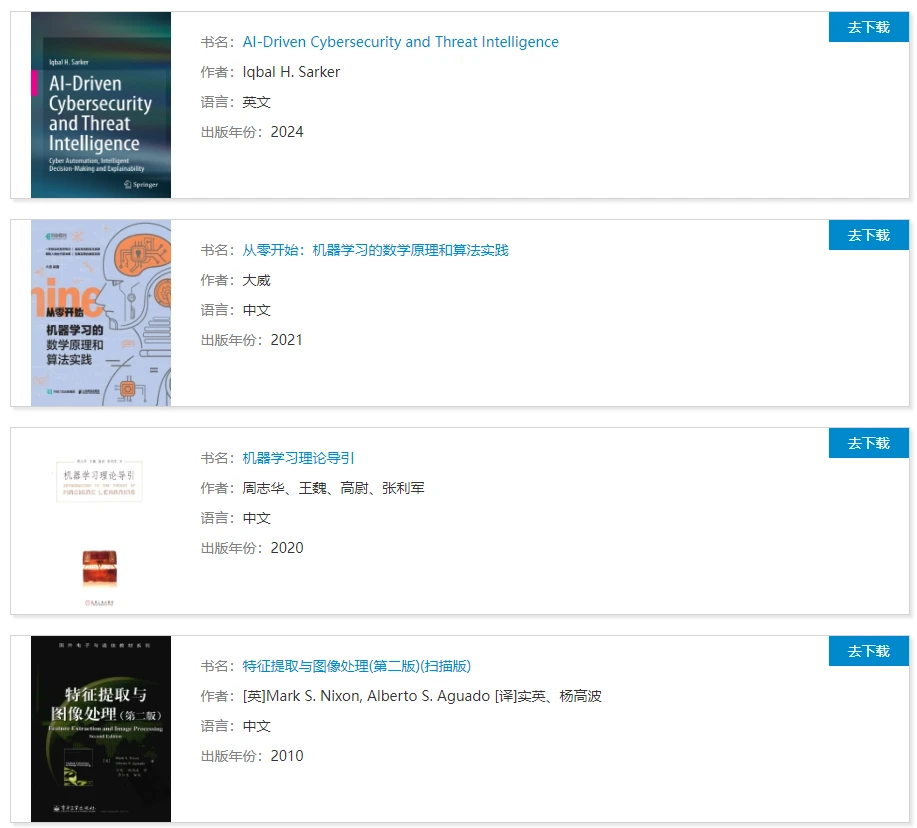Click the publication year 2024
The width and height of the screenshot is (917, 828).
[286, 132]
